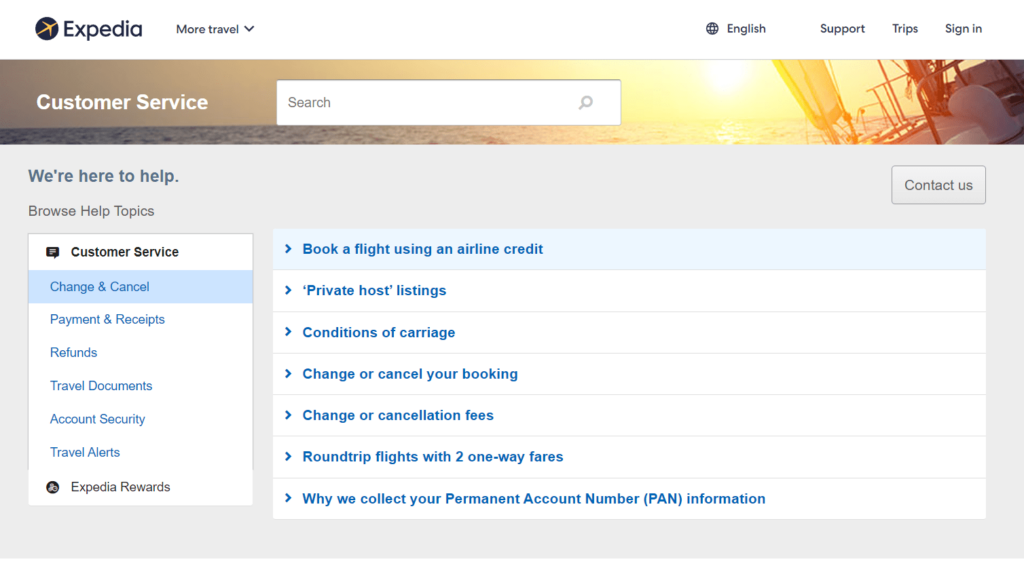Viewport: 1024px width, 568px height.
Task: Open the Trips link in header
Action: coord(905,29)
